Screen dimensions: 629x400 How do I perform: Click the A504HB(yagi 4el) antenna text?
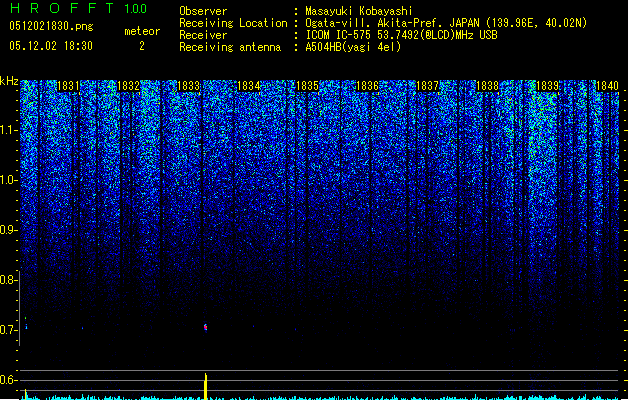pos(353,47)
